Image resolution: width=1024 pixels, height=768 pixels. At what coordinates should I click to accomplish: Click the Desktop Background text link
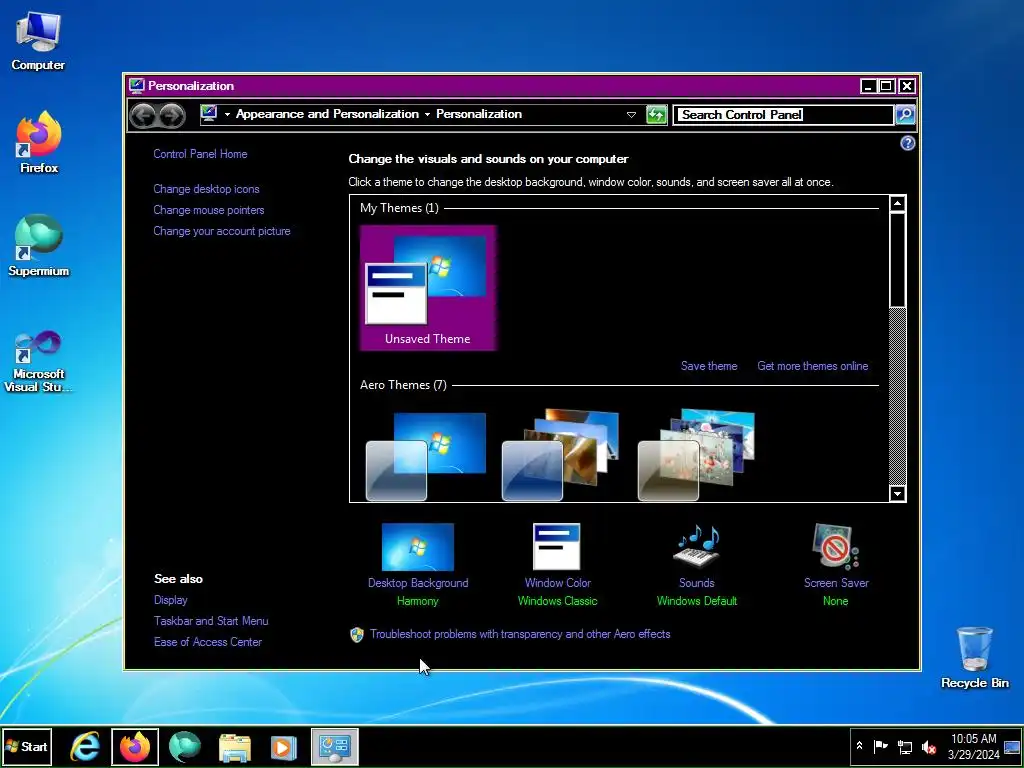(418, 583)
